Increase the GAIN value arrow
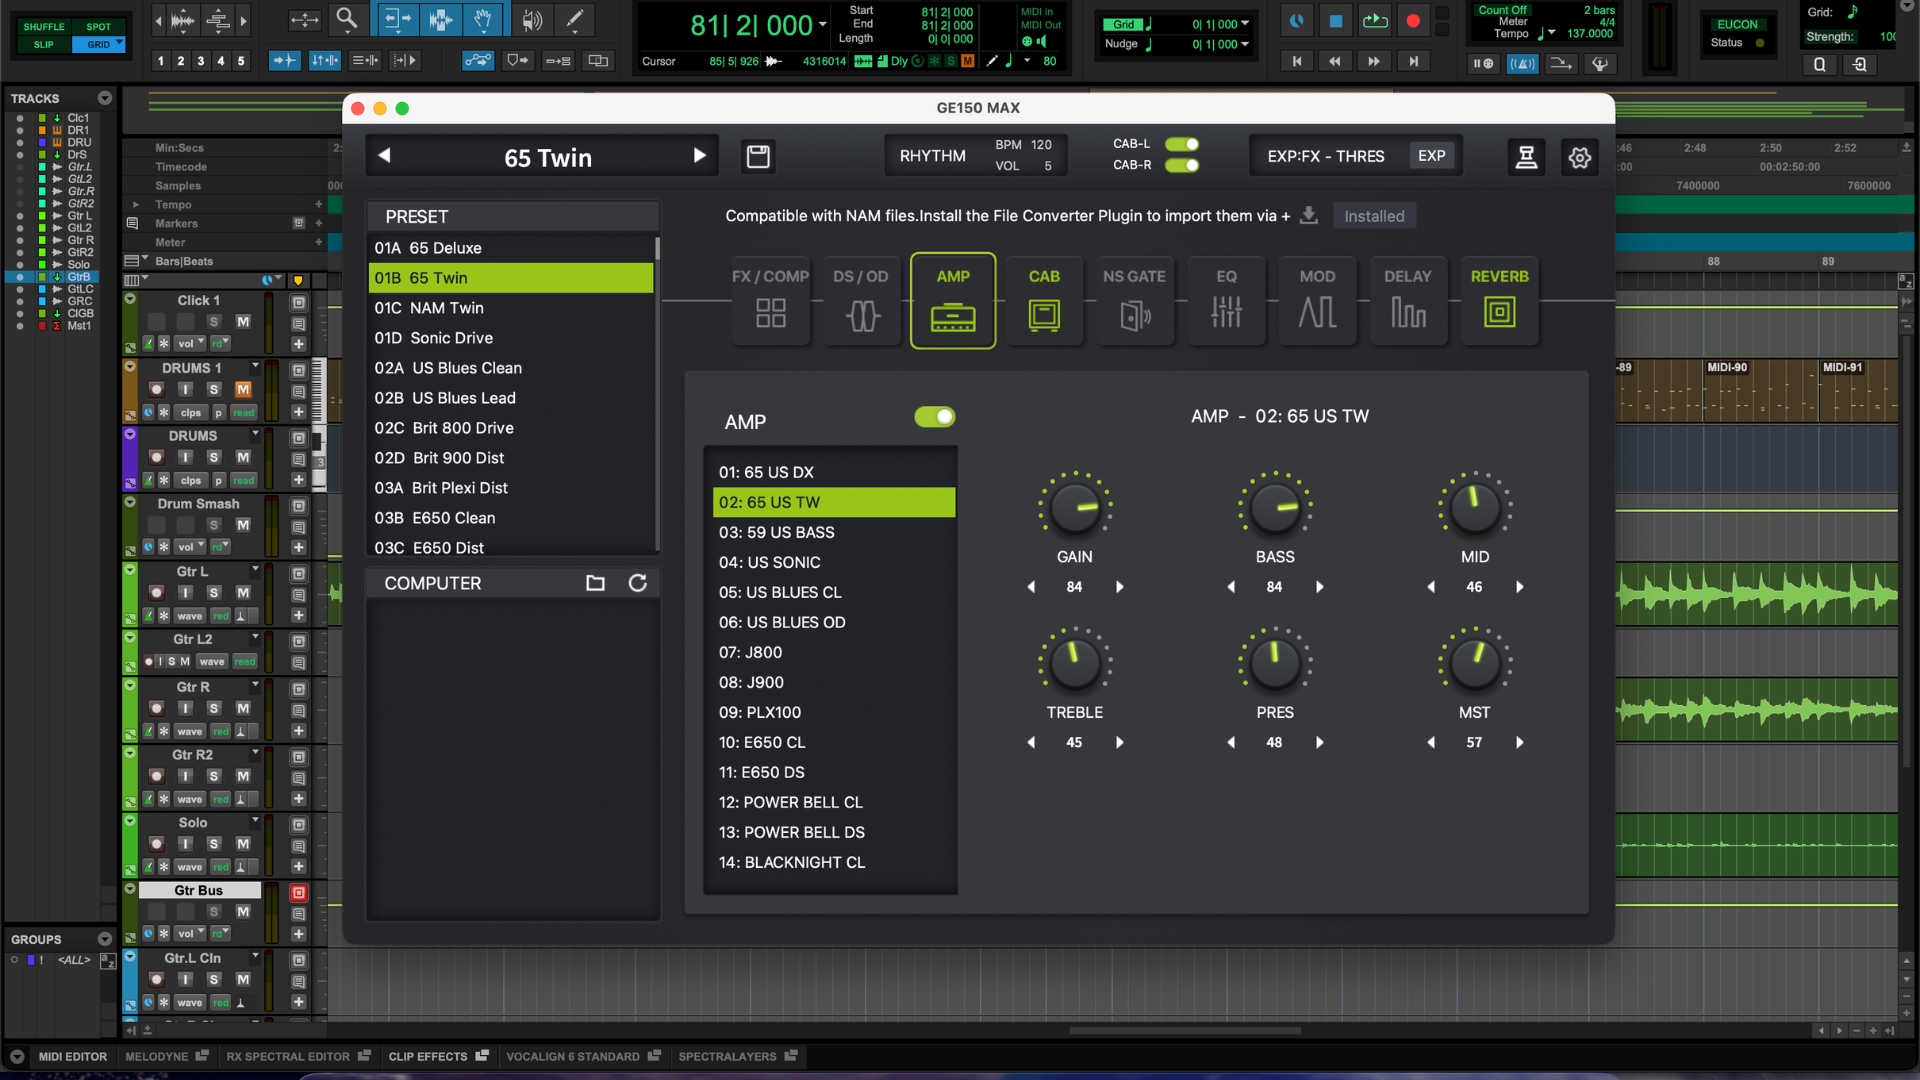 (x=1119, y=587)
